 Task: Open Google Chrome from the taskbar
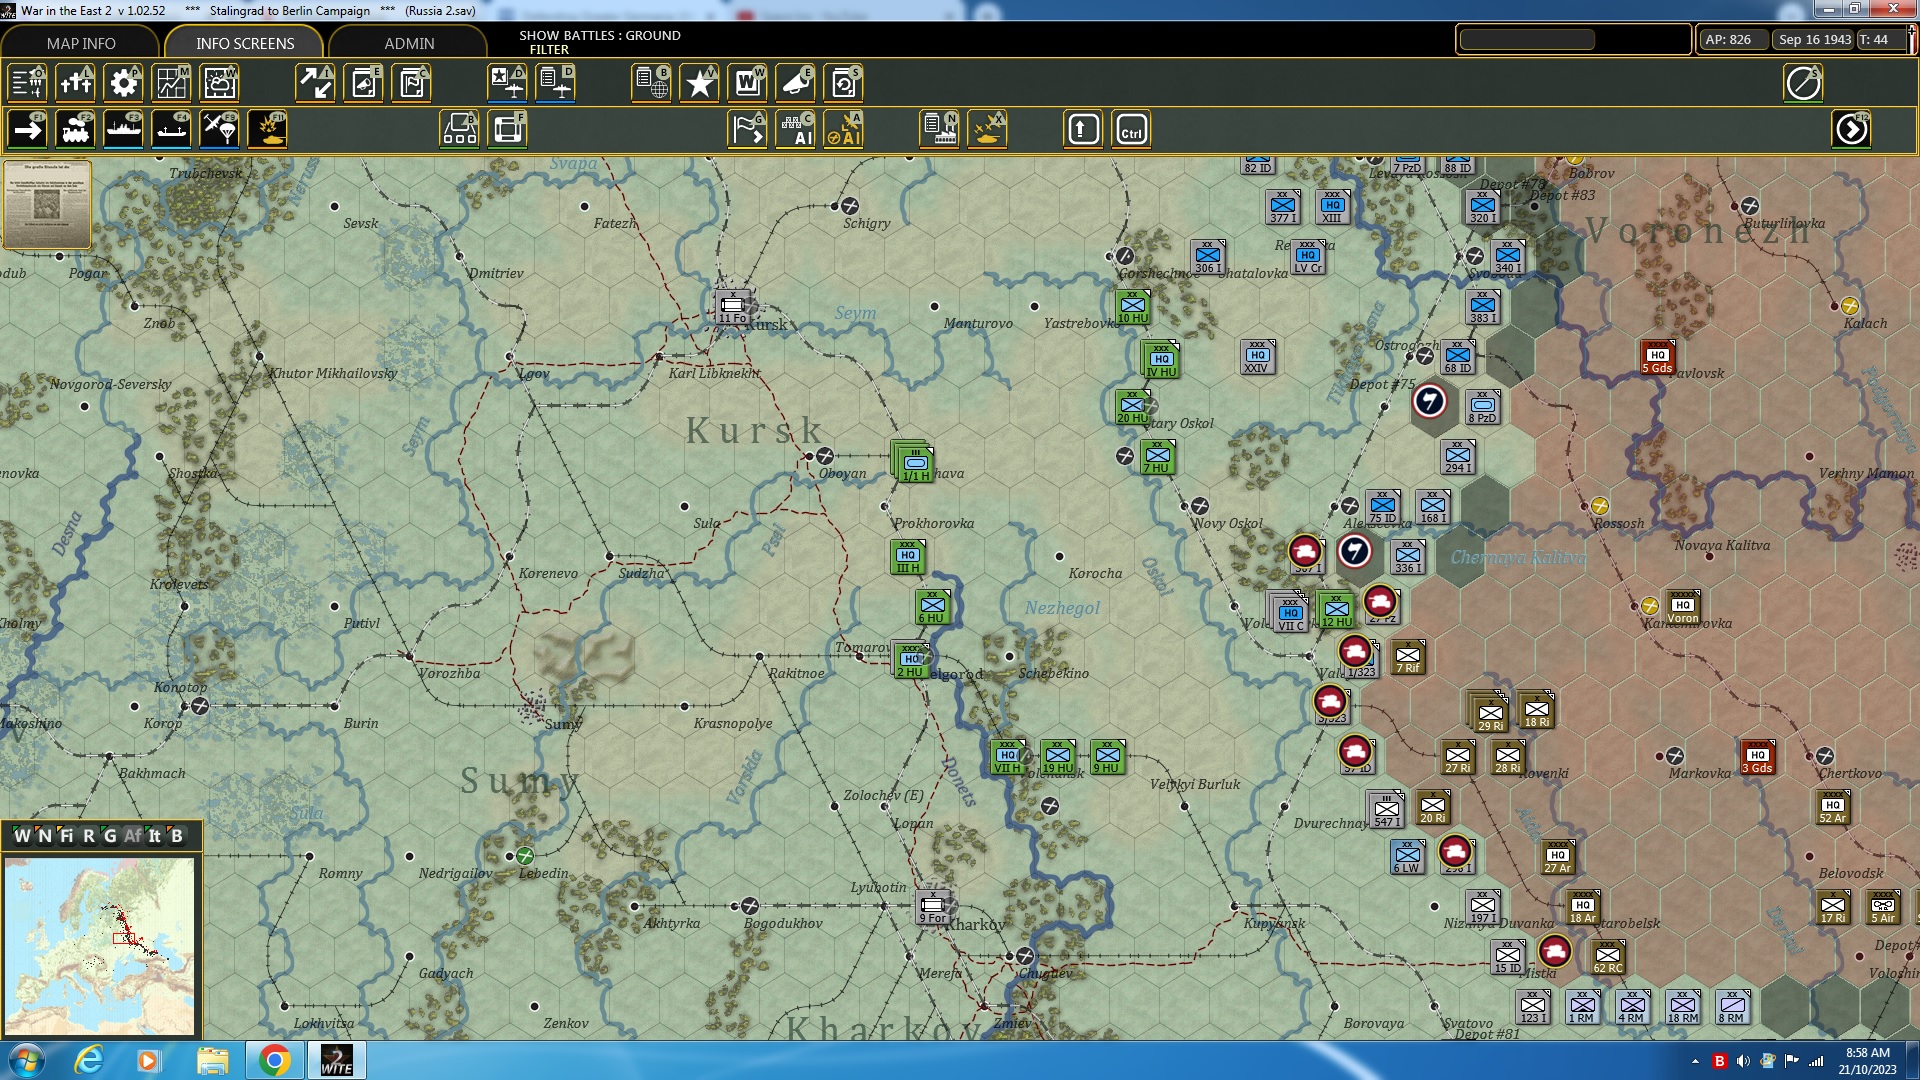pyautogui.click(x=274, y=1060)
